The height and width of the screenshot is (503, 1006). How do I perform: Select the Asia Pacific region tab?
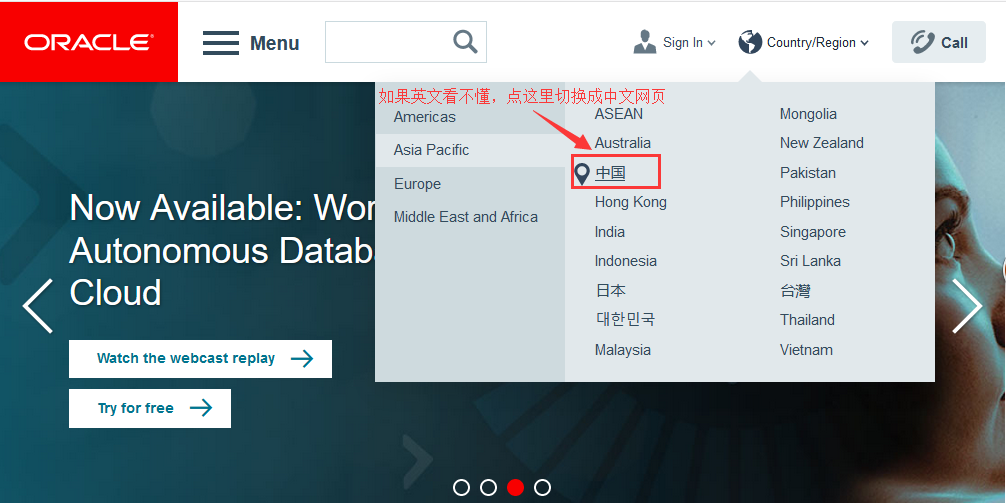tap(431, 150)
